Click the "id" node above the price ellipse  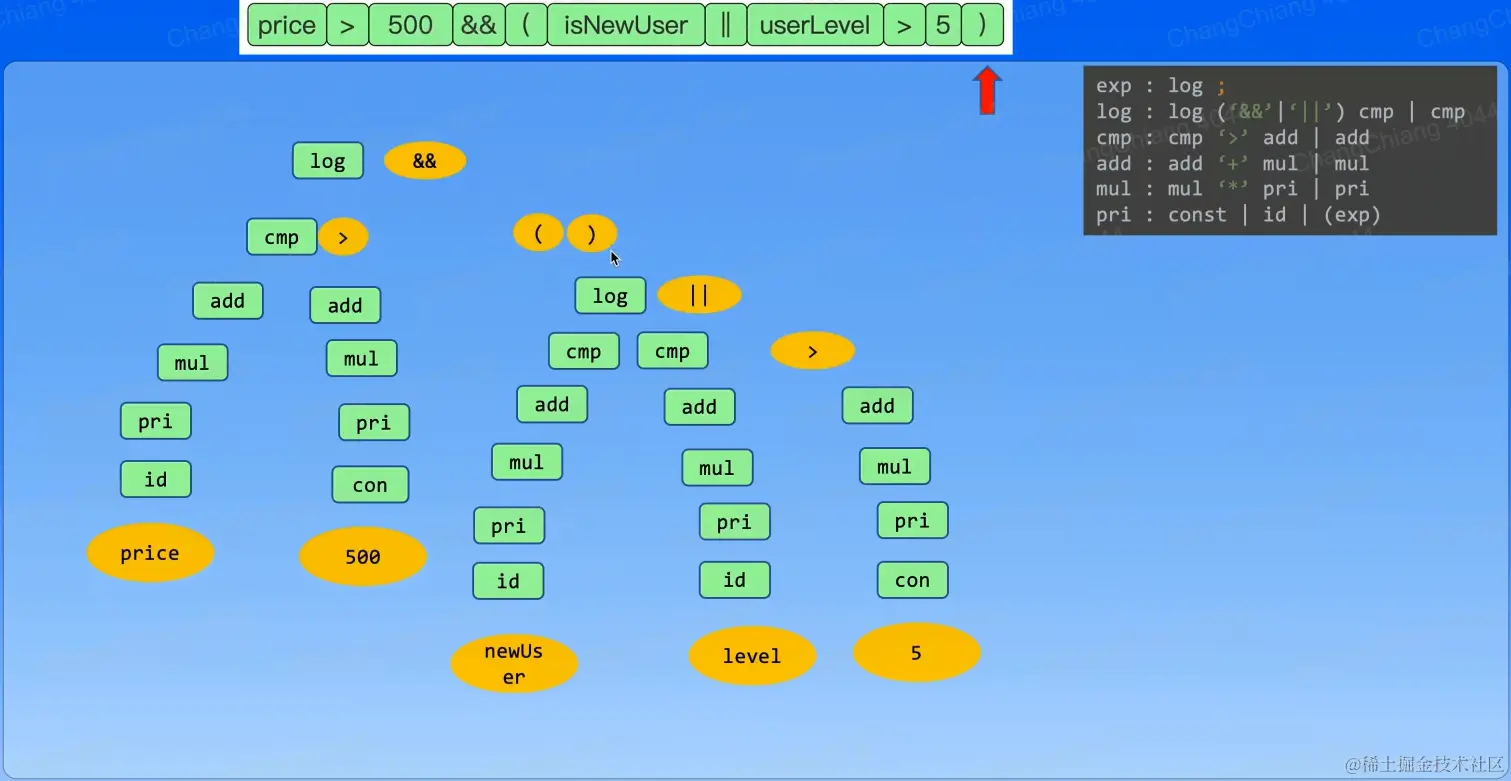coord(155,479)
